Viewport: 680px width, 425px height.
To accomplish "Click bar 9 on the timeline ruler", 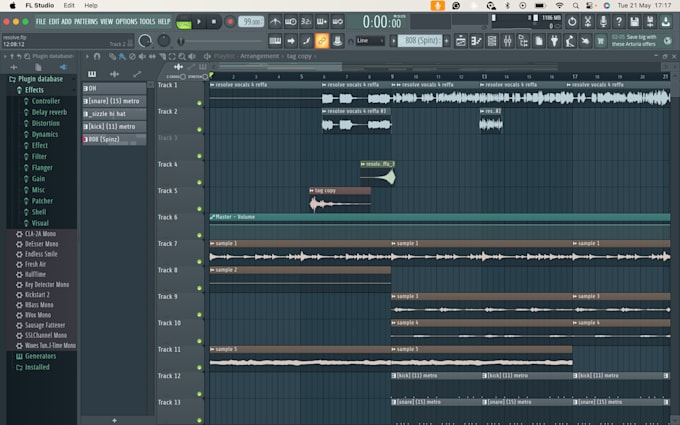I will click(x=392, y=77).
